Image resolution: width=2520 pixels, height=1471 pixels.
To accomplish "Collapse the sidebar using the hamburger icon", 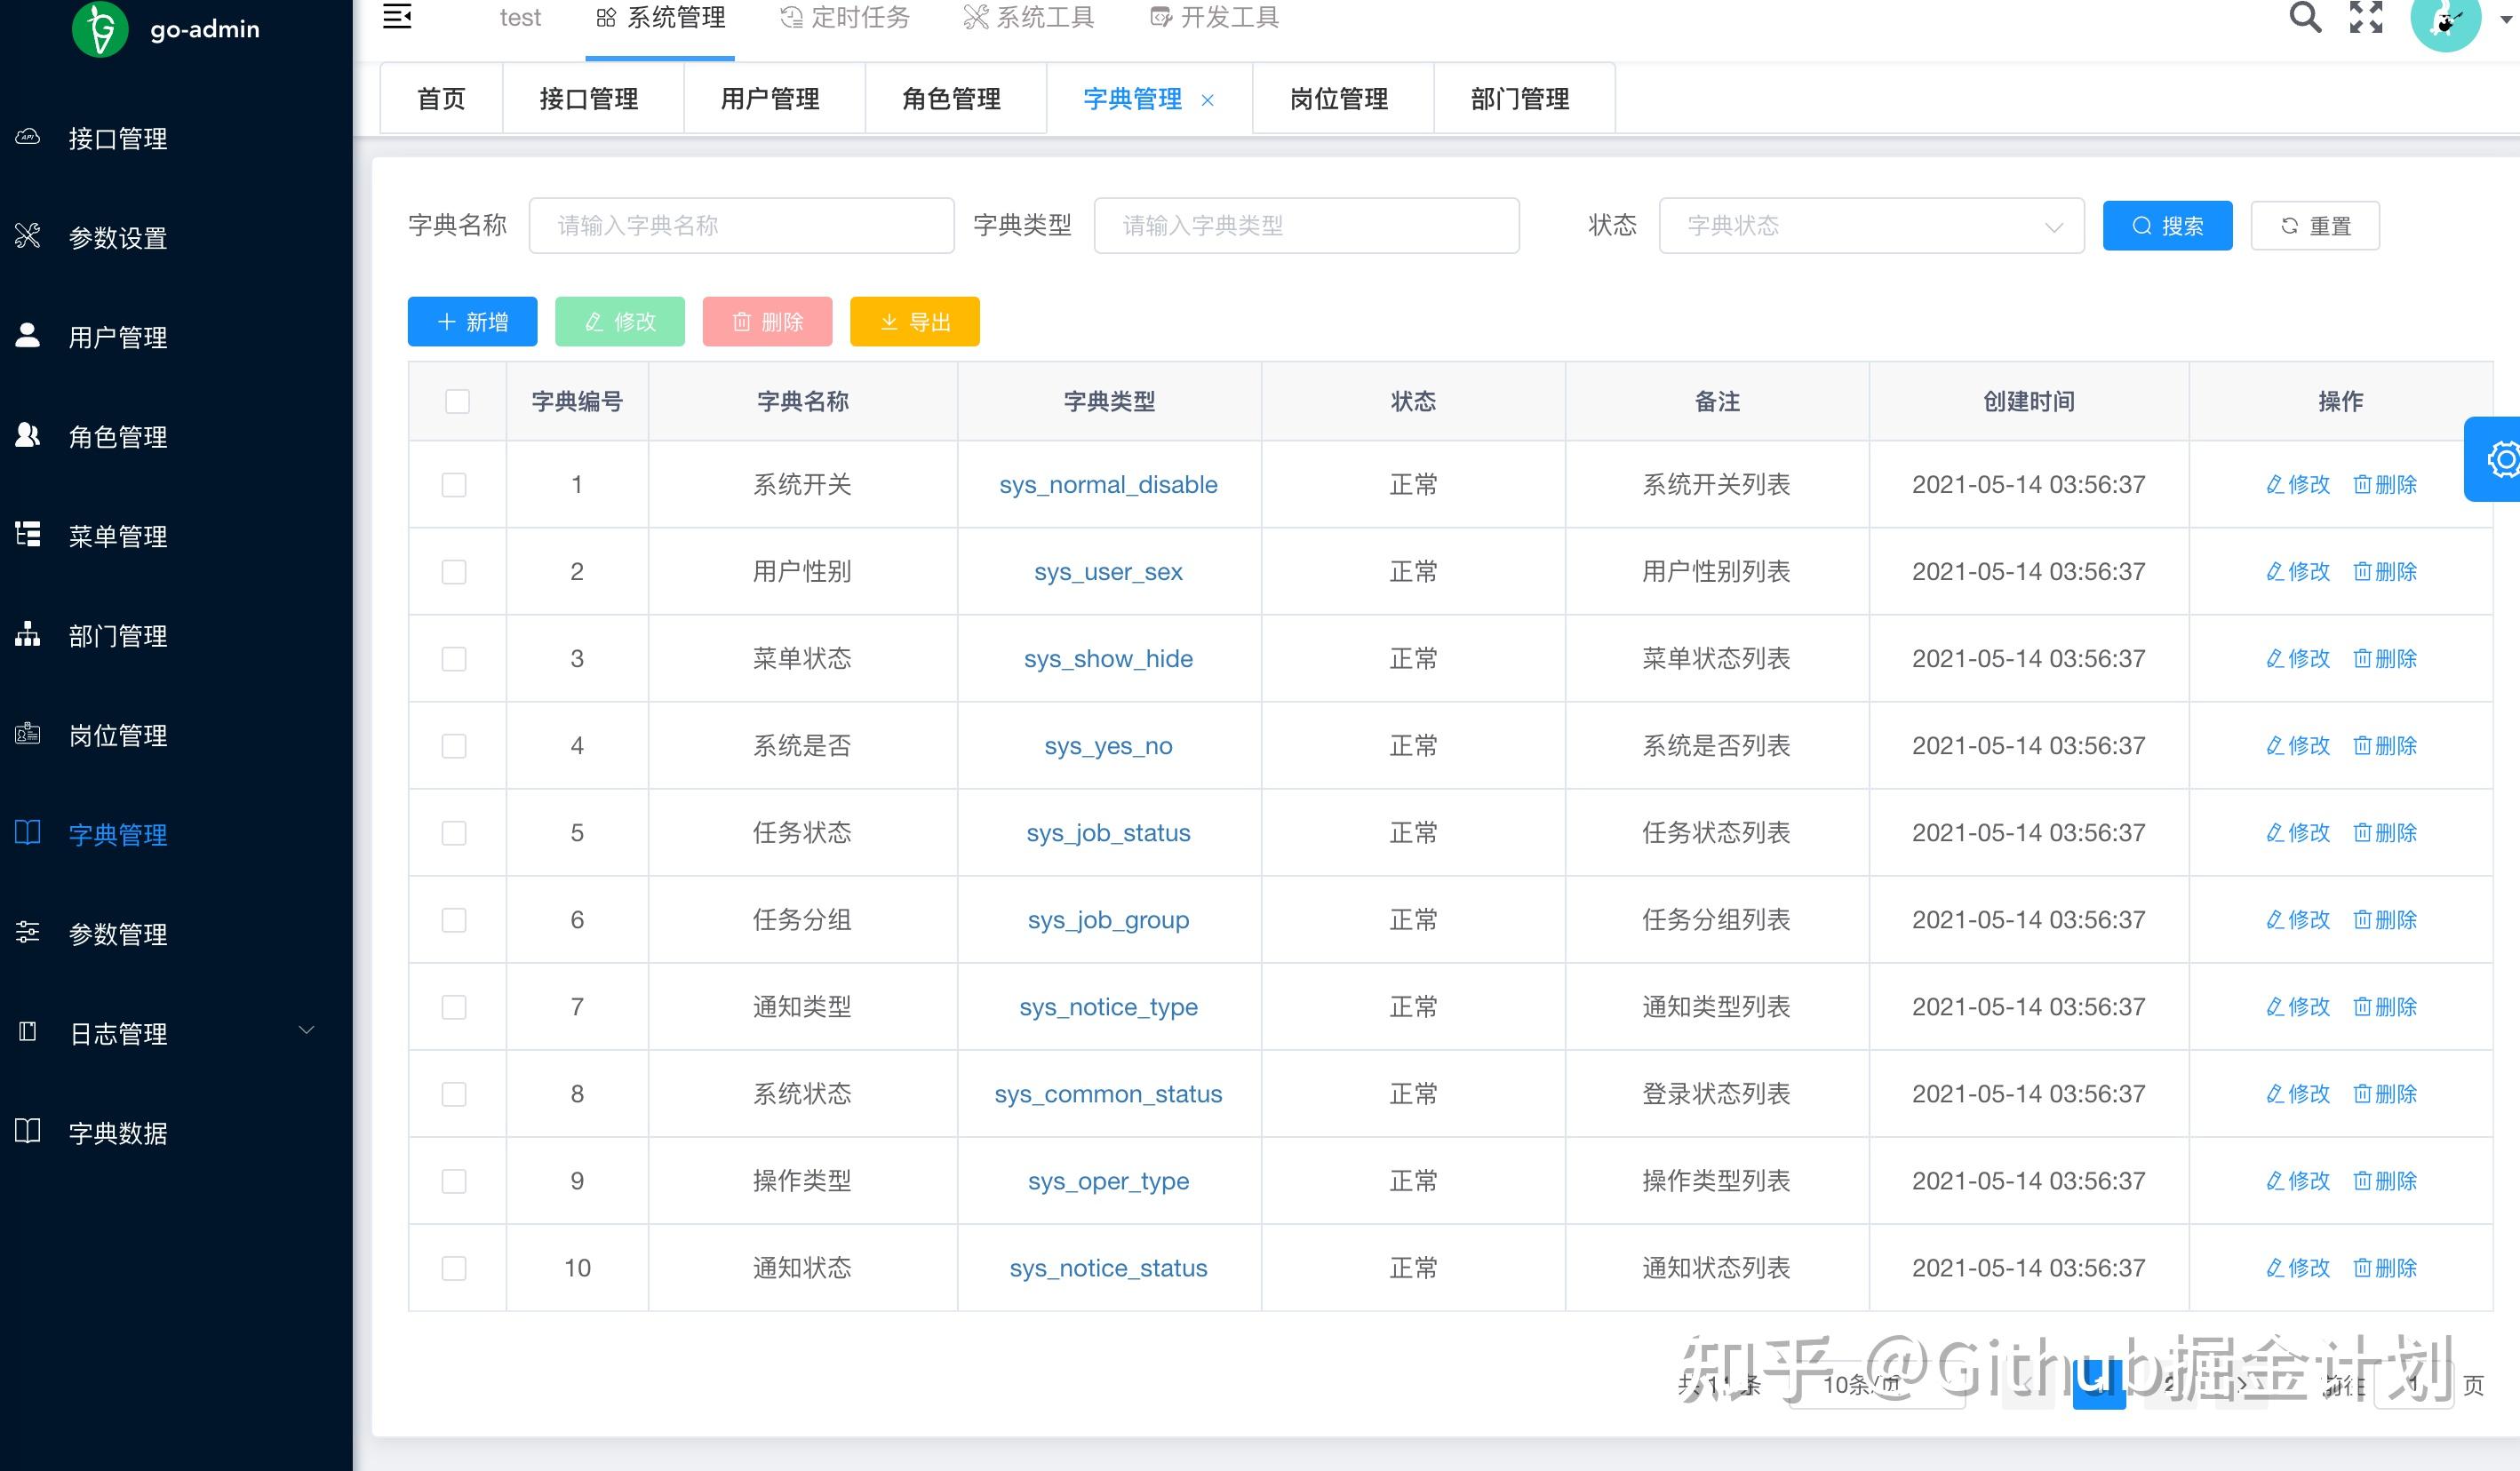I will point(396,16).
